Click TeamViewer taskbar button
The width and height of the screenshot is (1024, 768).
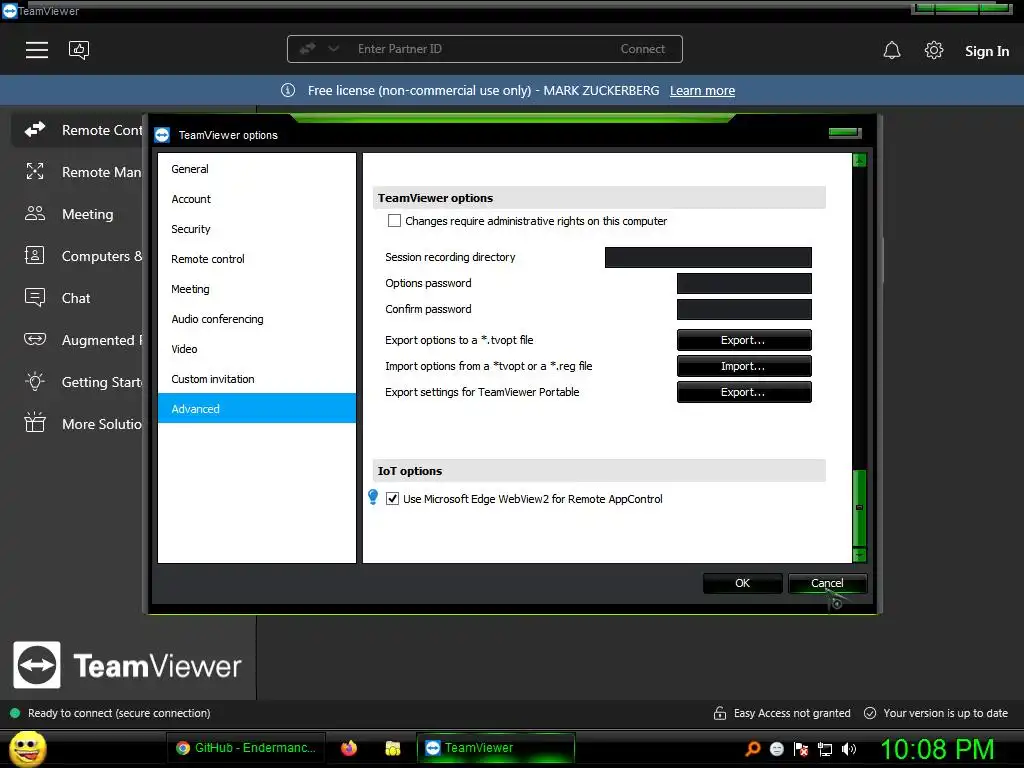pos(496,748)
